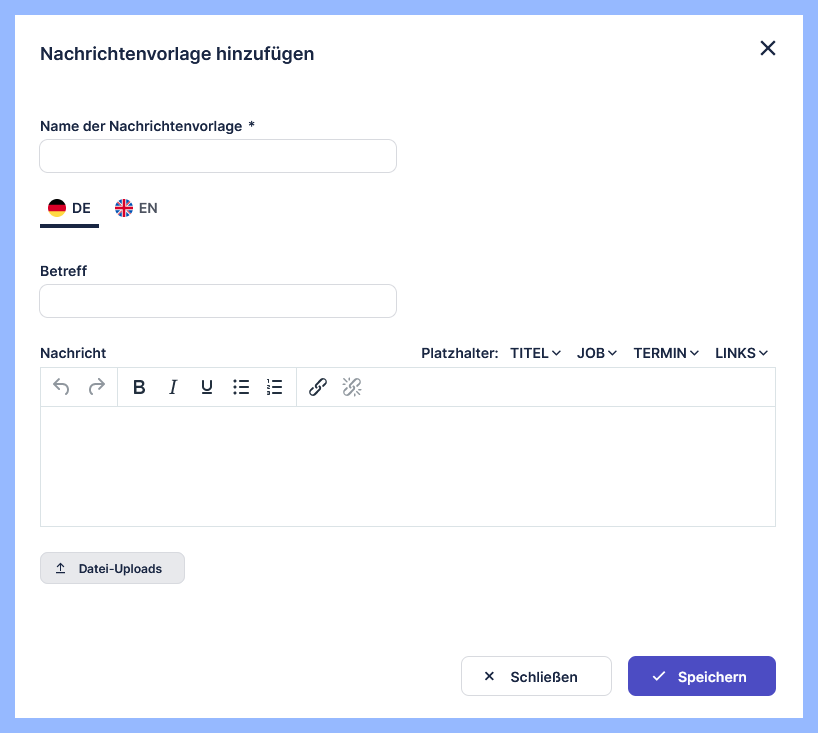Expand the LINKS placeholder dropdown
This screenshot has width=818, height=733.
pos(740,353)
